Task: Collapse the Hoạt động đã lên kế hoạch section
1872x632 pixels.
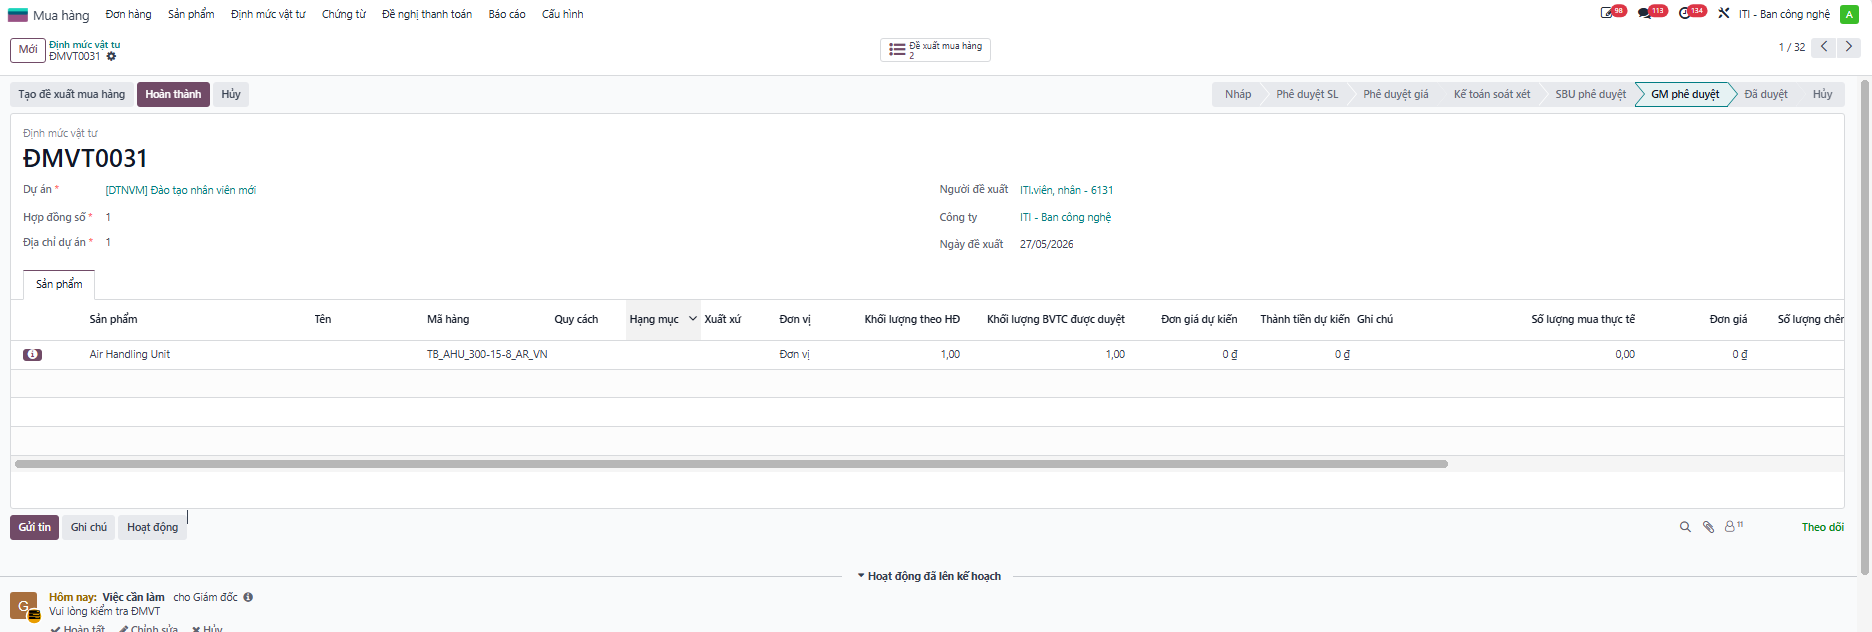Action: click(929, 576)
